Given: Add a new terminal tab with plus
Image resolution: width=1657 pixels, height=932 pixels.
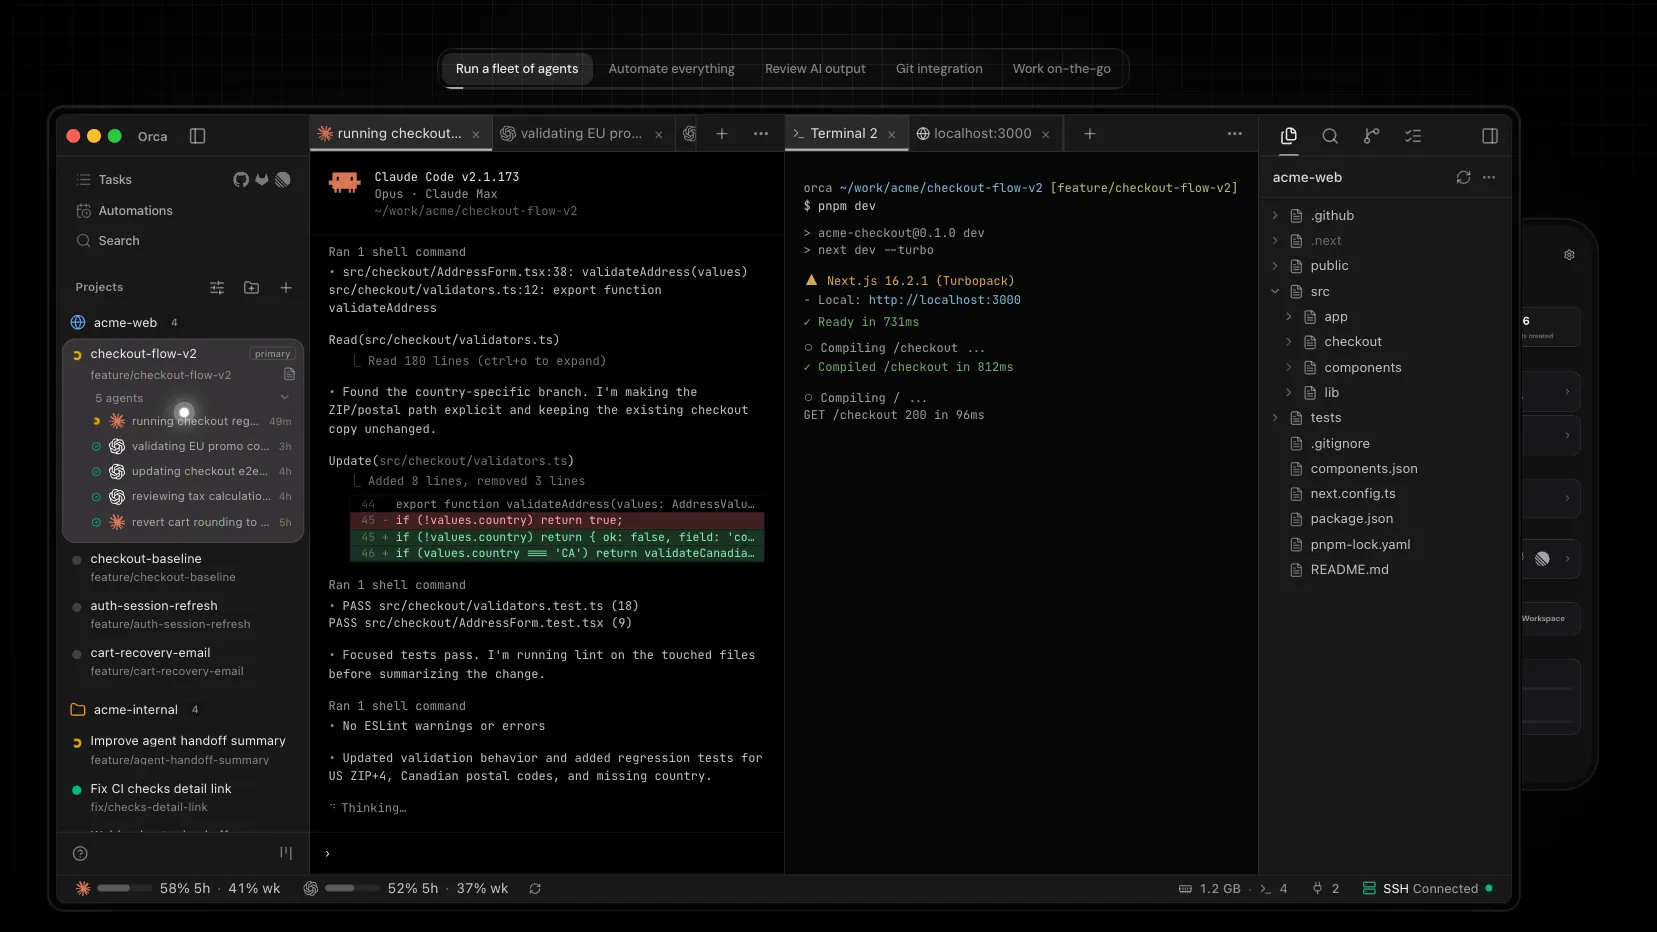Looking at the screenshot, I should click(x=1090, y=134).
